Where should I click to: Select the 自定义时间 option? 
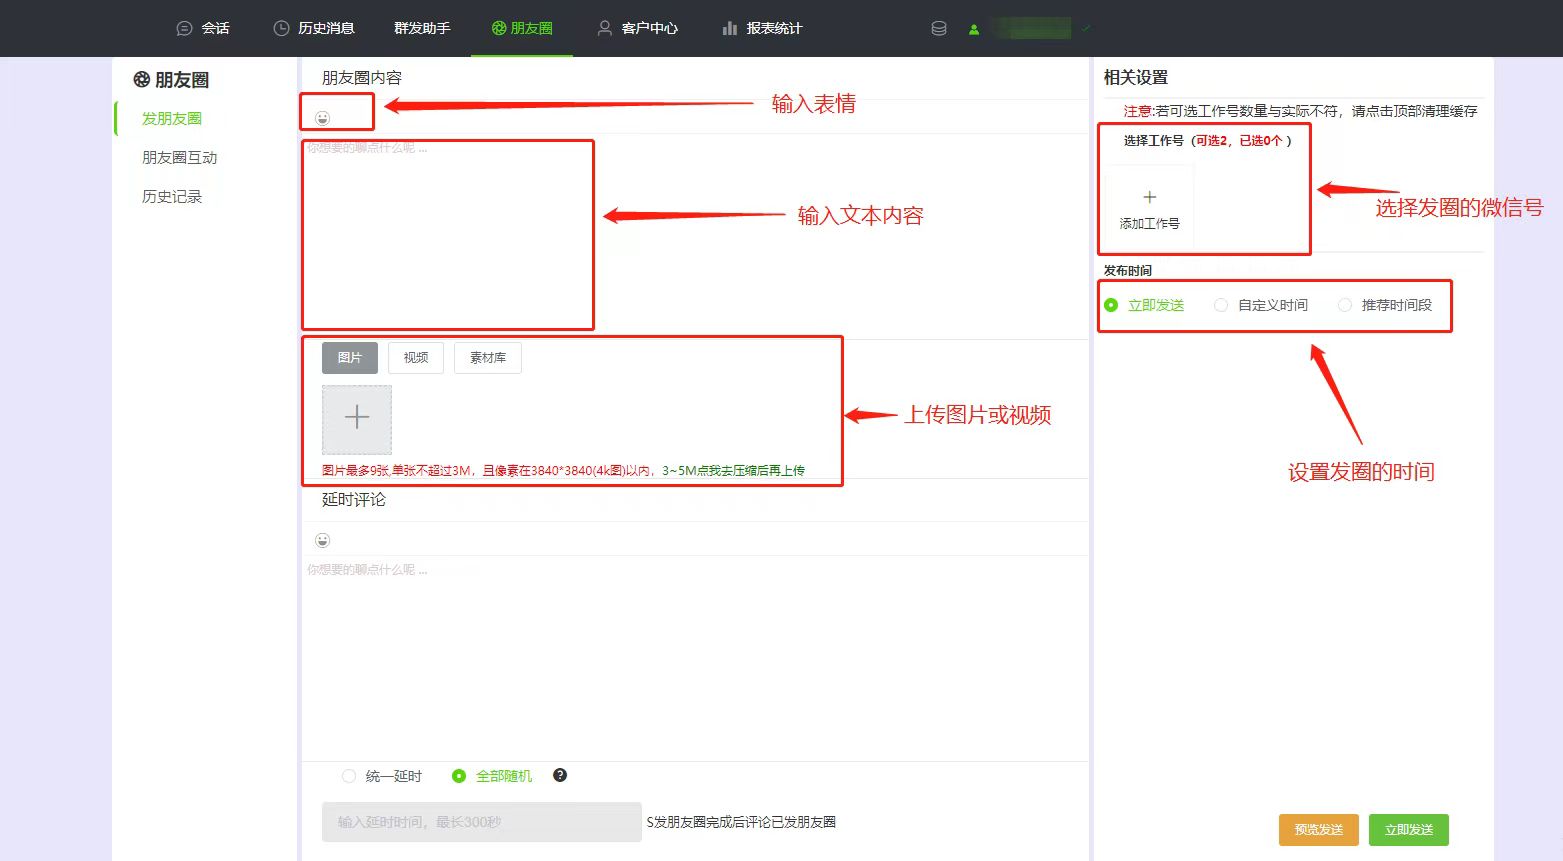point(1221,305)
